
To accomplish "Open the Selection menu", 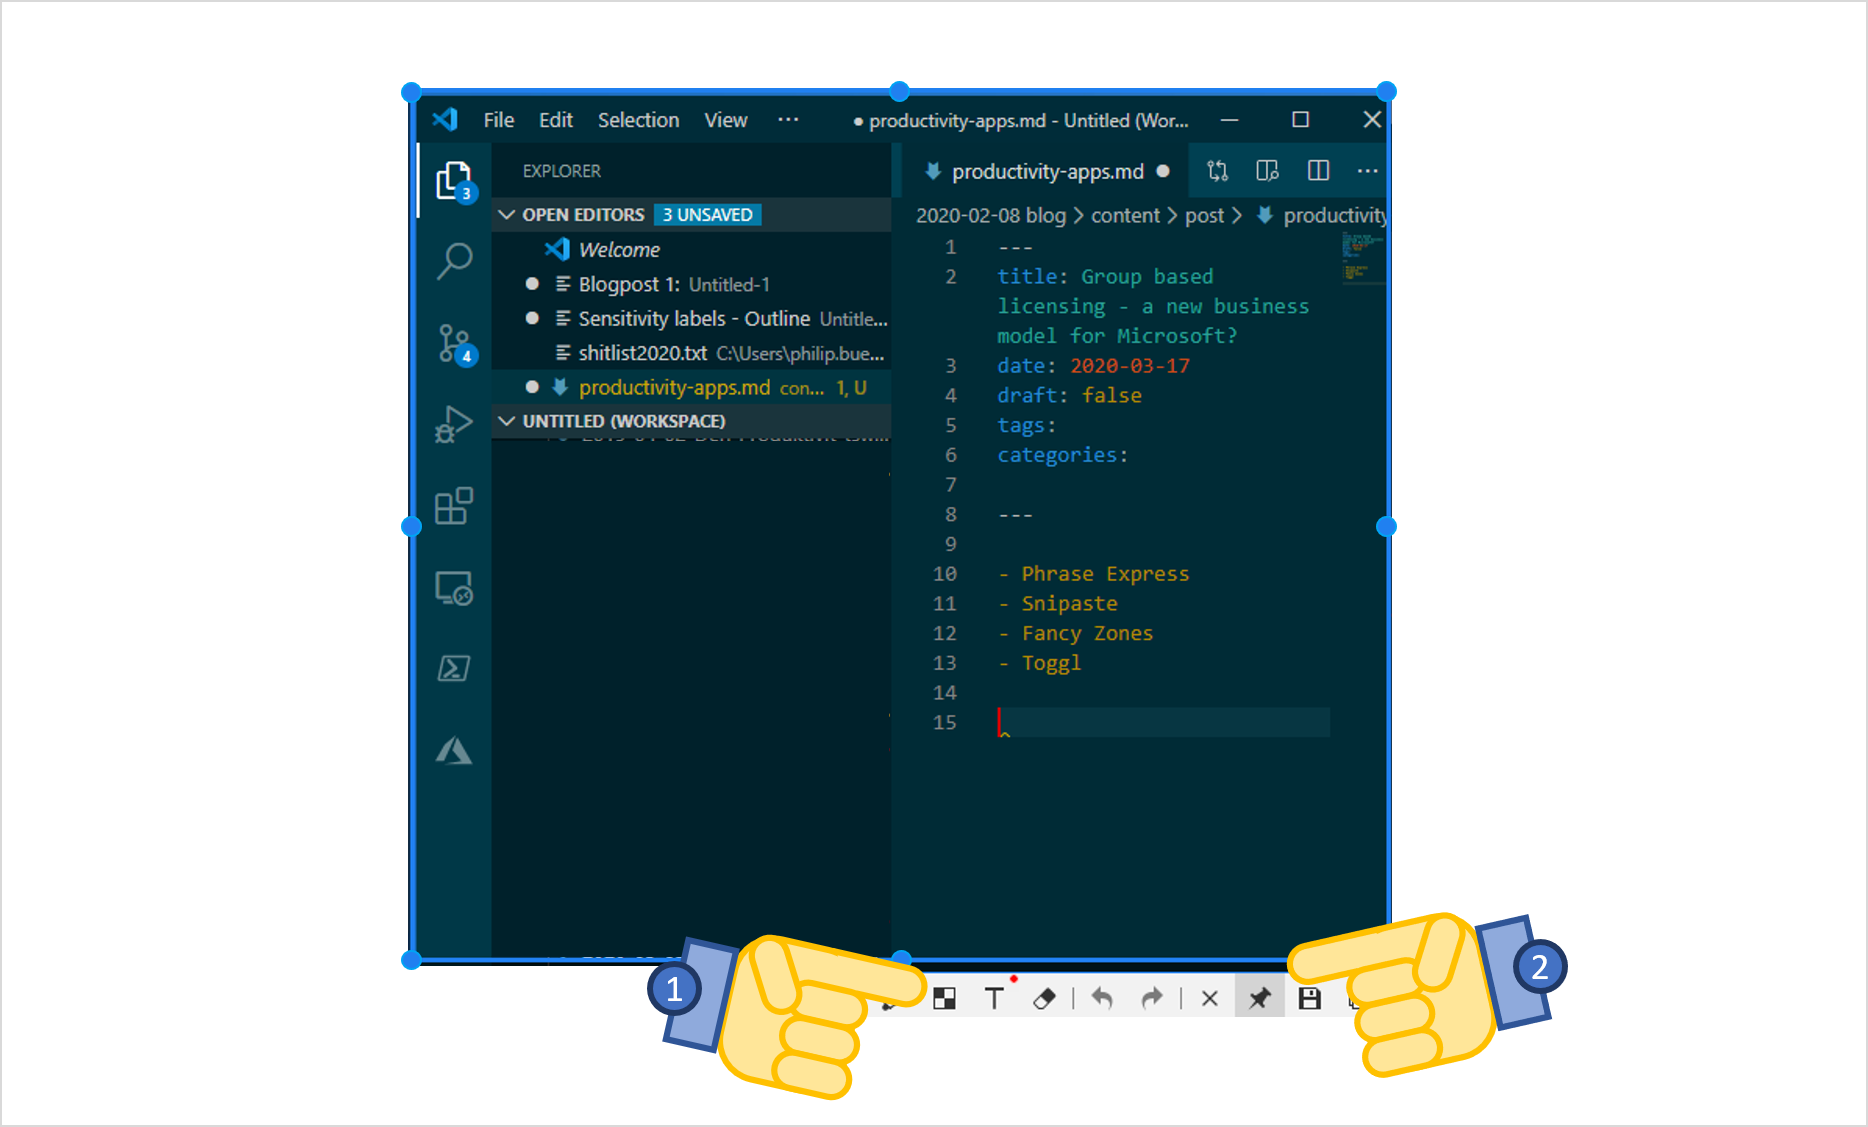I will click(638, 120).
